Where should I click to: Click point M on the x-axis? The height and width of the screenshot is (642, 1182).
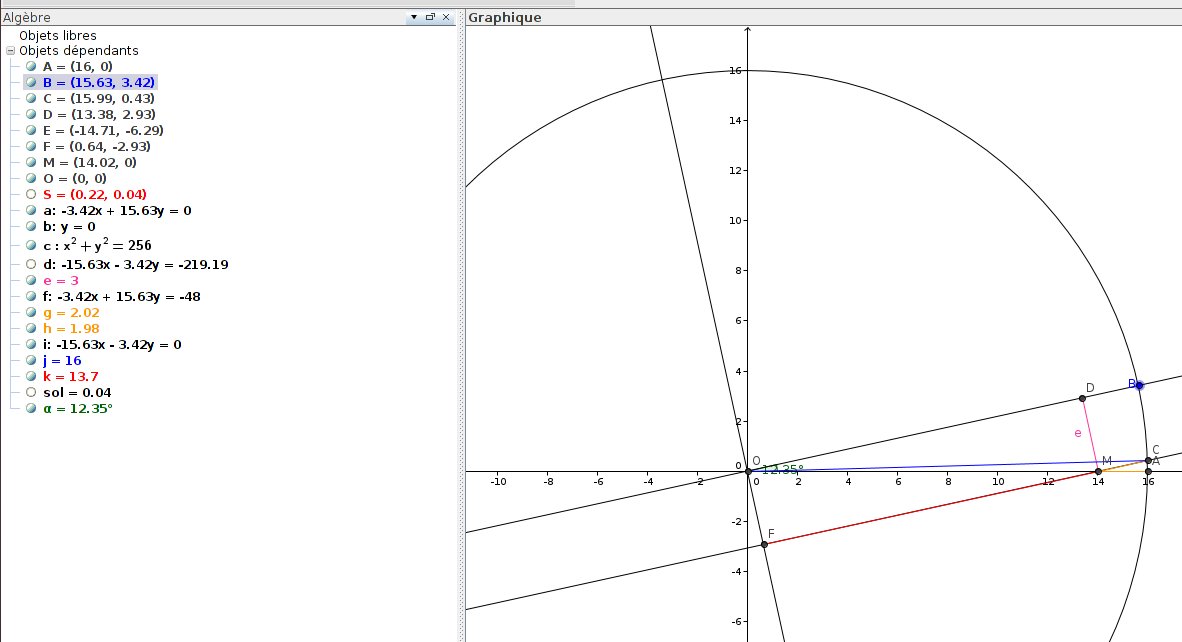pos(1098,472)
